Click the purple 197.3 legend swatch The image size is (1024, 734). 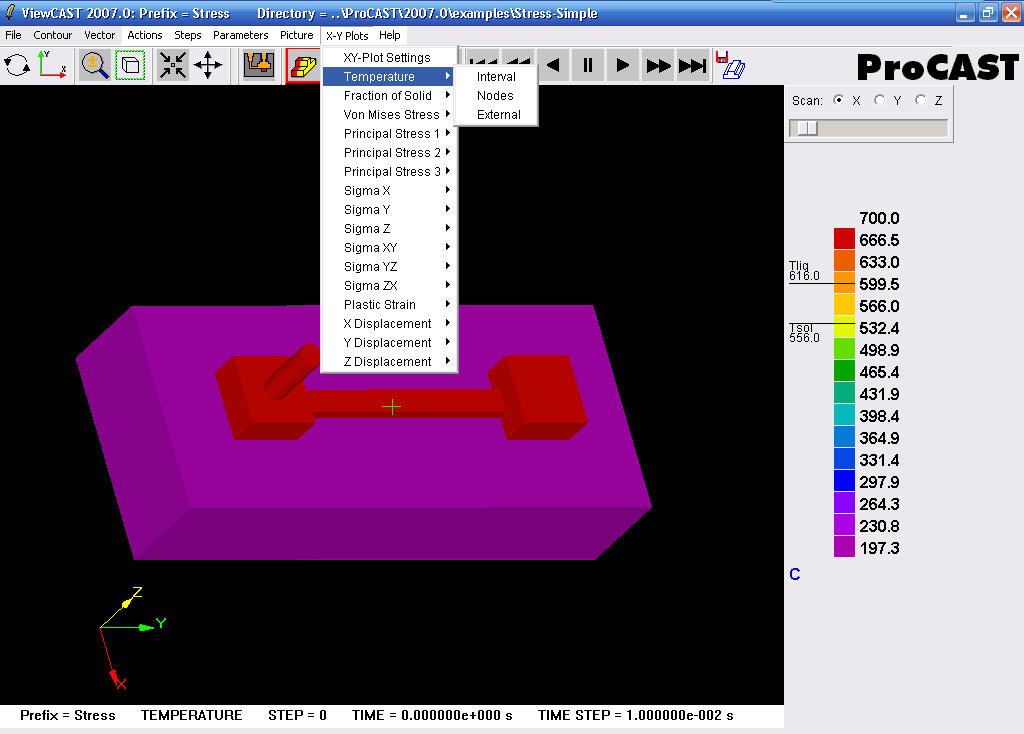pyautogui.click(x=844, y=547)
